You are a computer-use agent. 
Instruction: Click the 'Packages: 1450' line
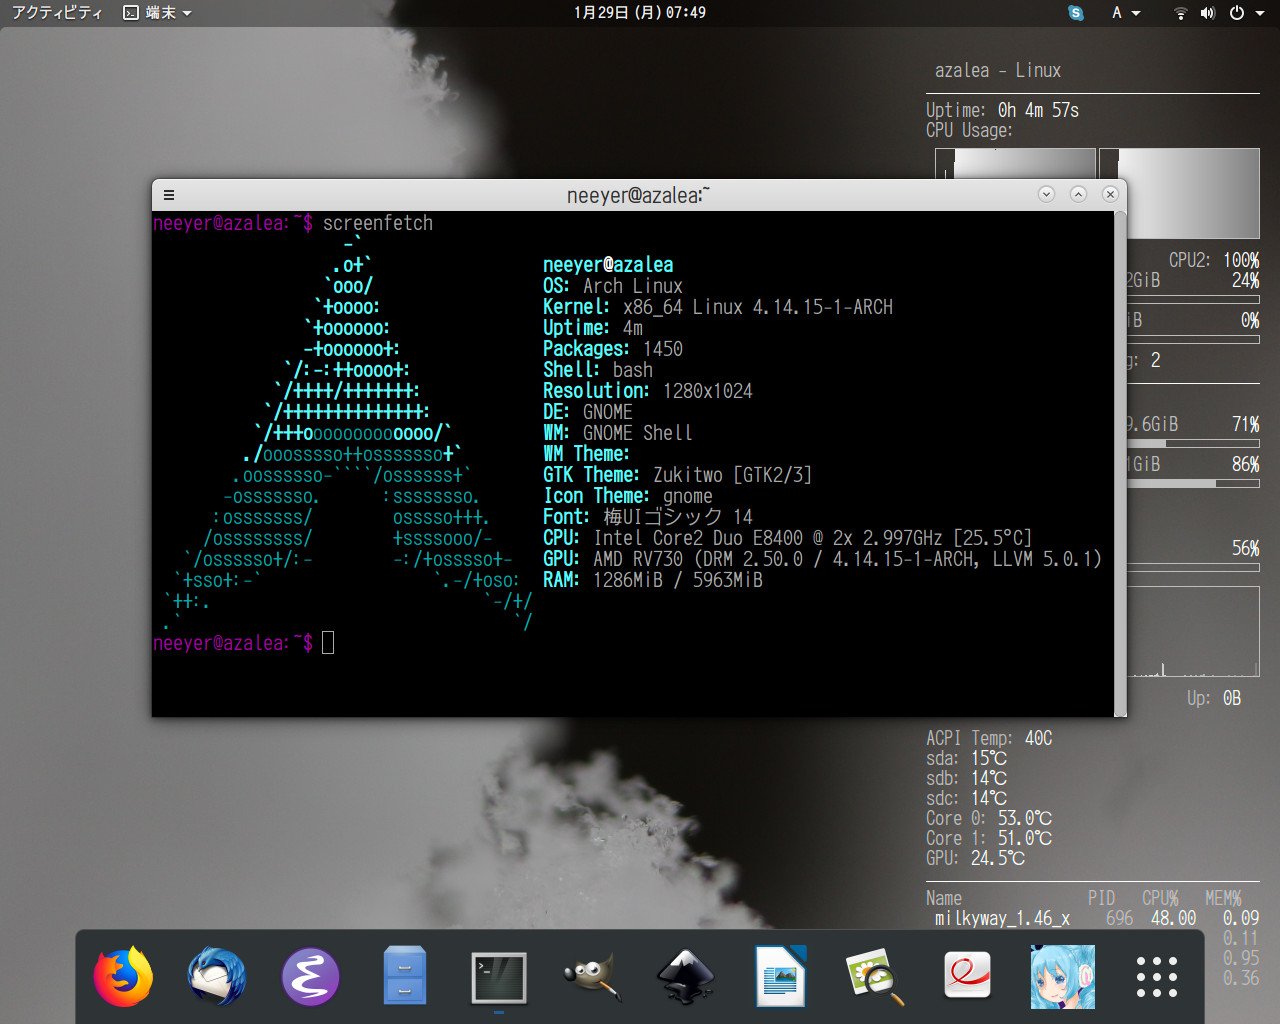613,349
